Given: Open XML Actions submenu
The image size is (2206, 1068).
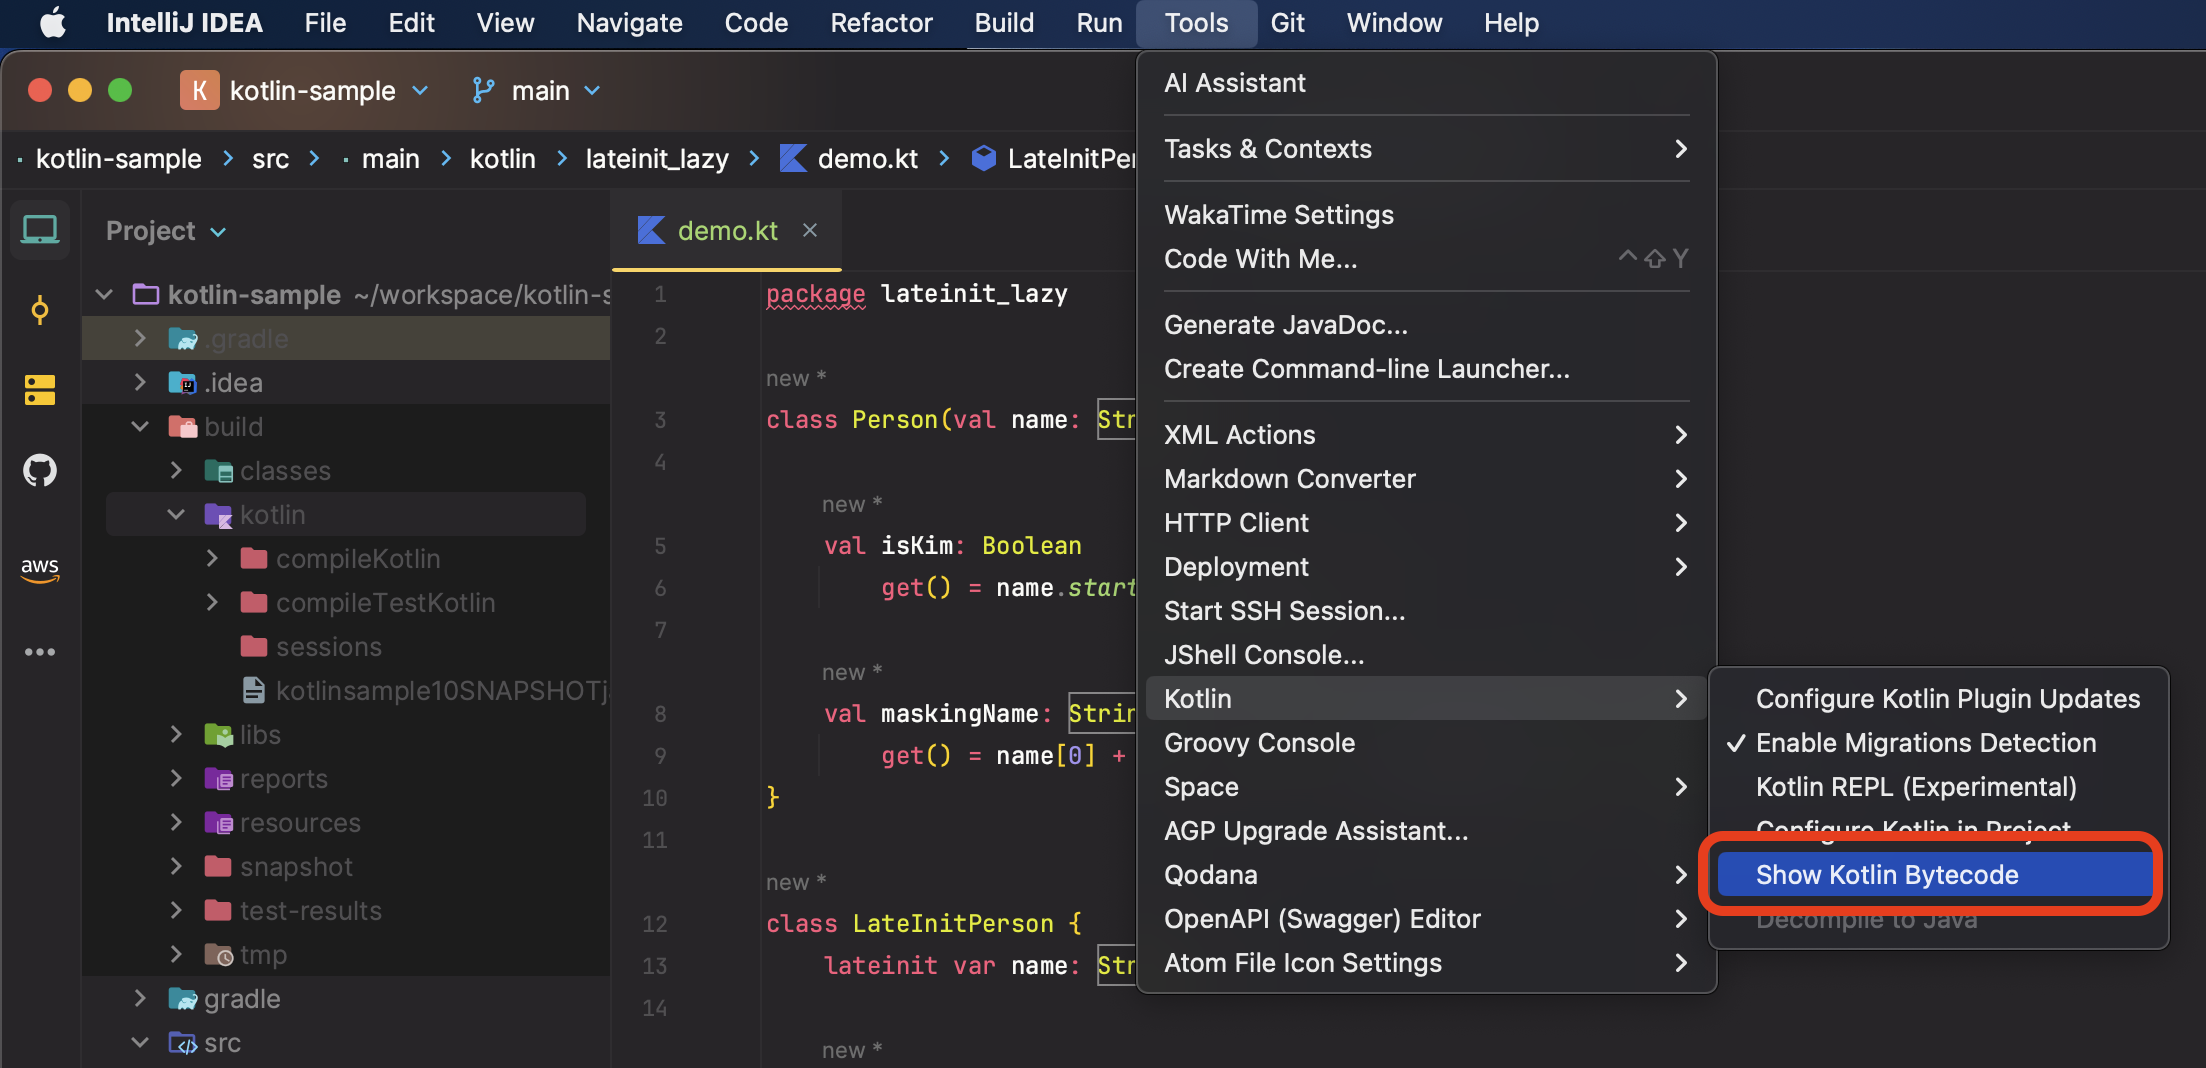Looking at the screenshot, I should coord(1426,435).
